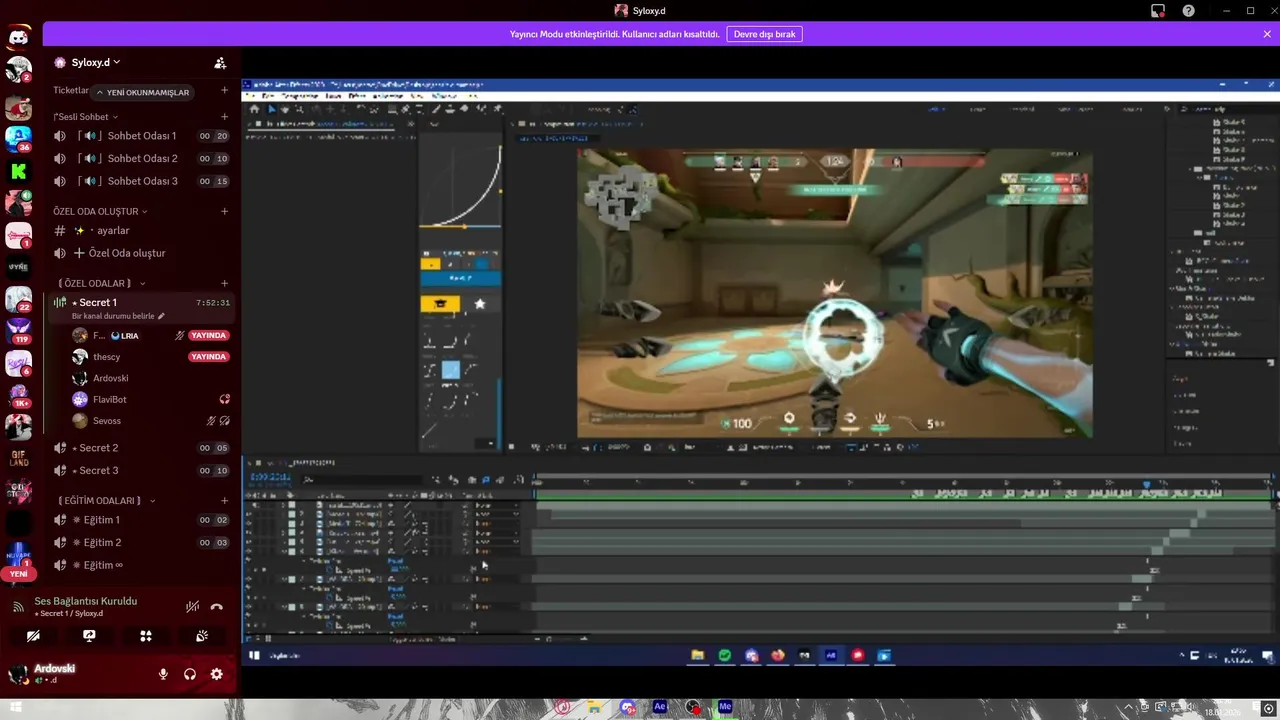
Task: Open the ayarlar text channel
Action: (141, 230)
